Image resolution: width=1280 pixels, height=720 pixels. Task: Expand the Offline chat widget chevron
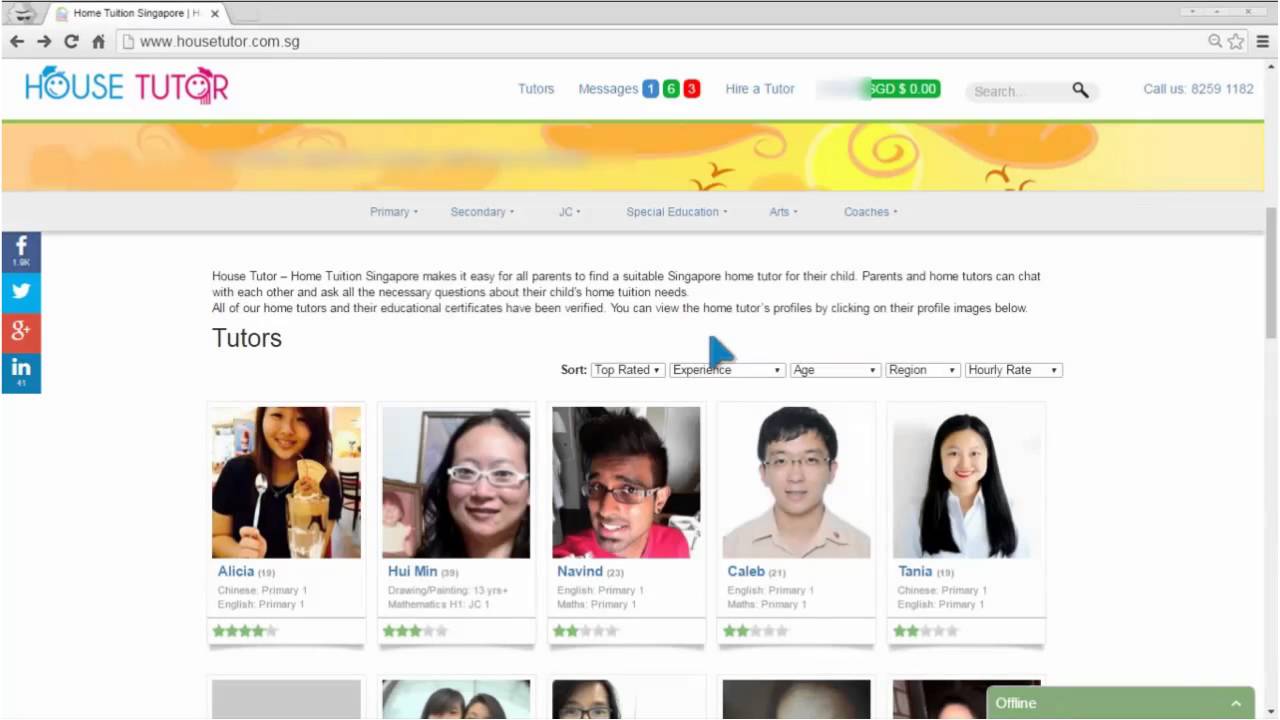point(1236,704)
